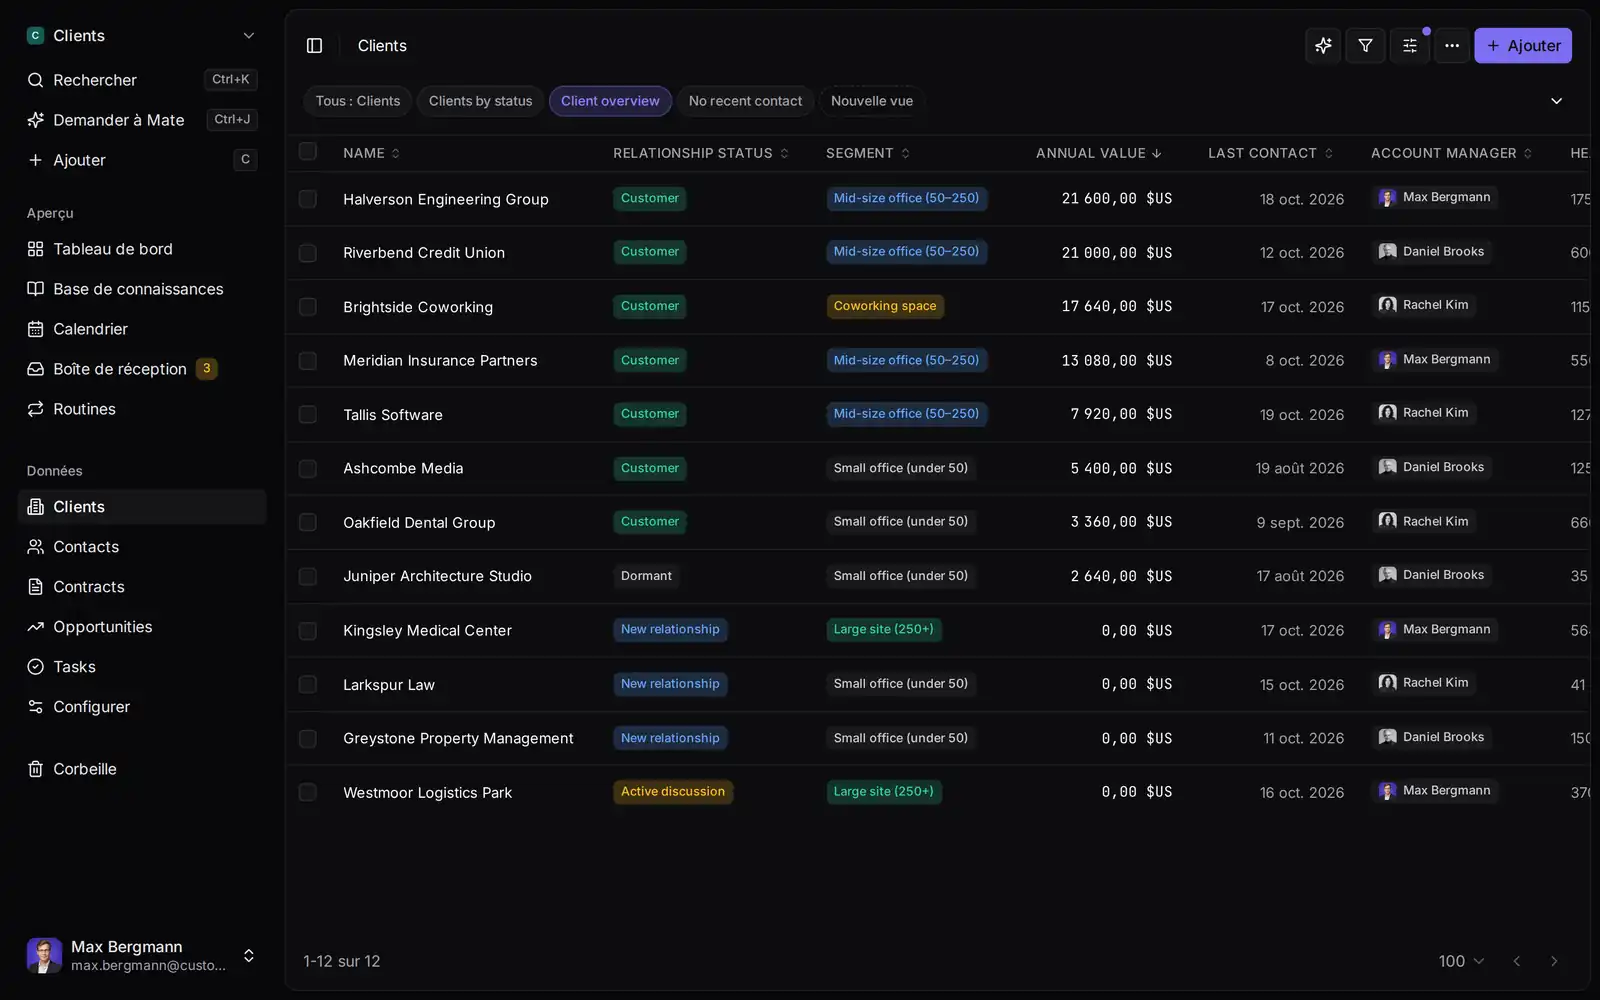Sort by Annual Value column header
The image size is (1600, 1000).
click(1098, 153)
